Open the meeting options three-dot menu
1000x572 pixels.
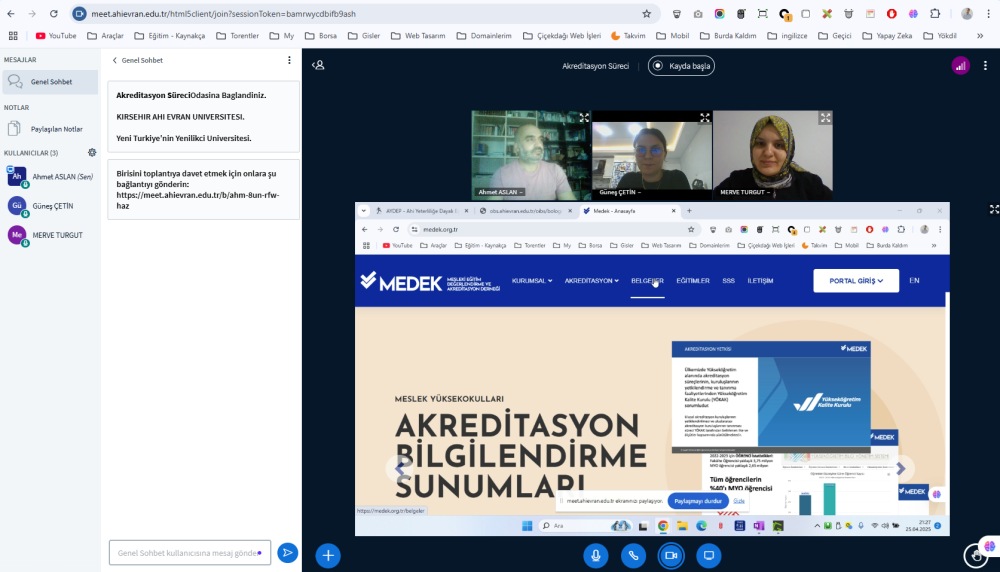coord(985,66)
